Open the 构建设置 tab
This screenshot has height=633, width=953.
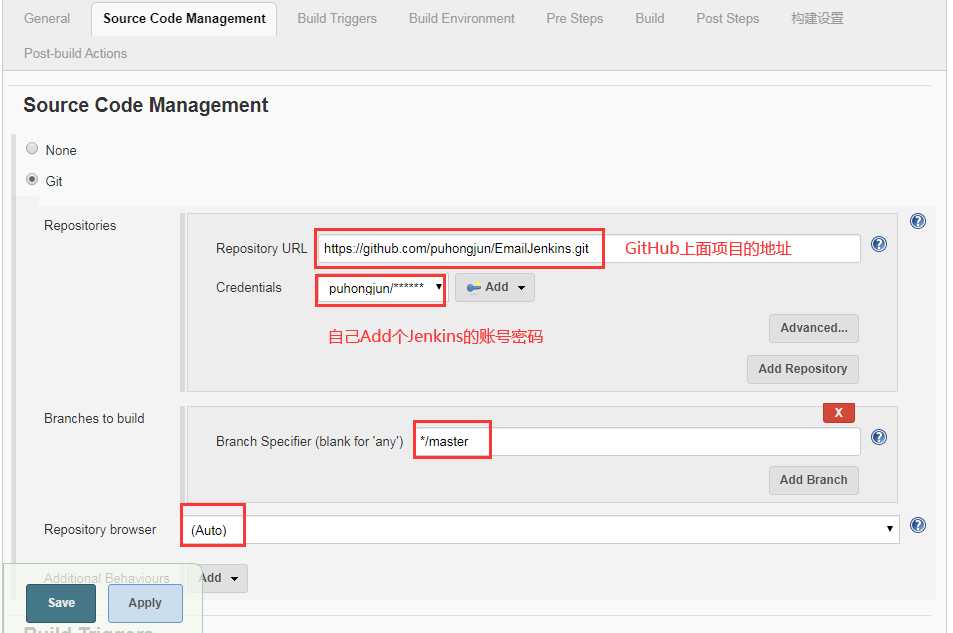[817, 18]
